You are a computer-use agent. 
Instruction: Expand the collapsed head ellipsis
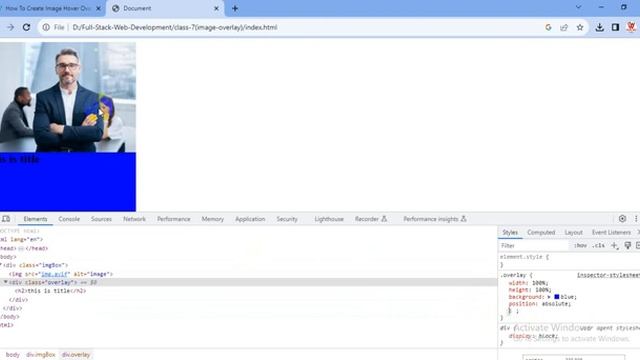coord(21,248)
